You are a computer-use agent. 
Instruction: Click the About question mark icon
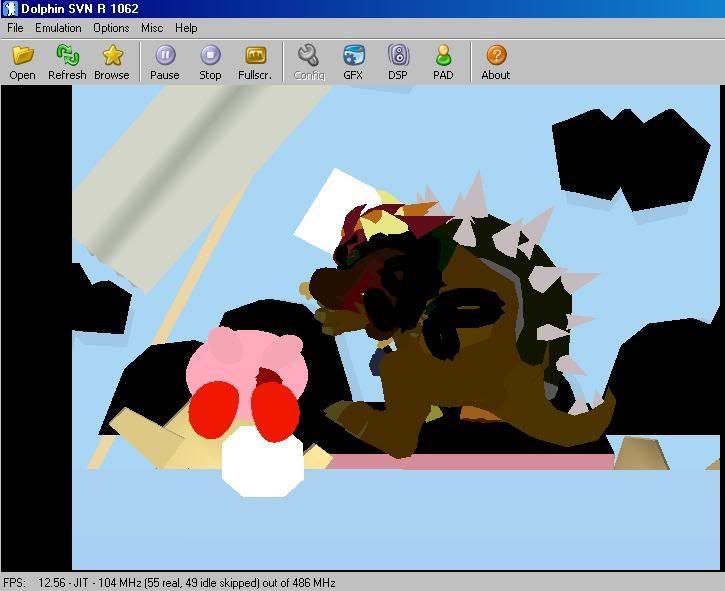(x=496, y=61)
